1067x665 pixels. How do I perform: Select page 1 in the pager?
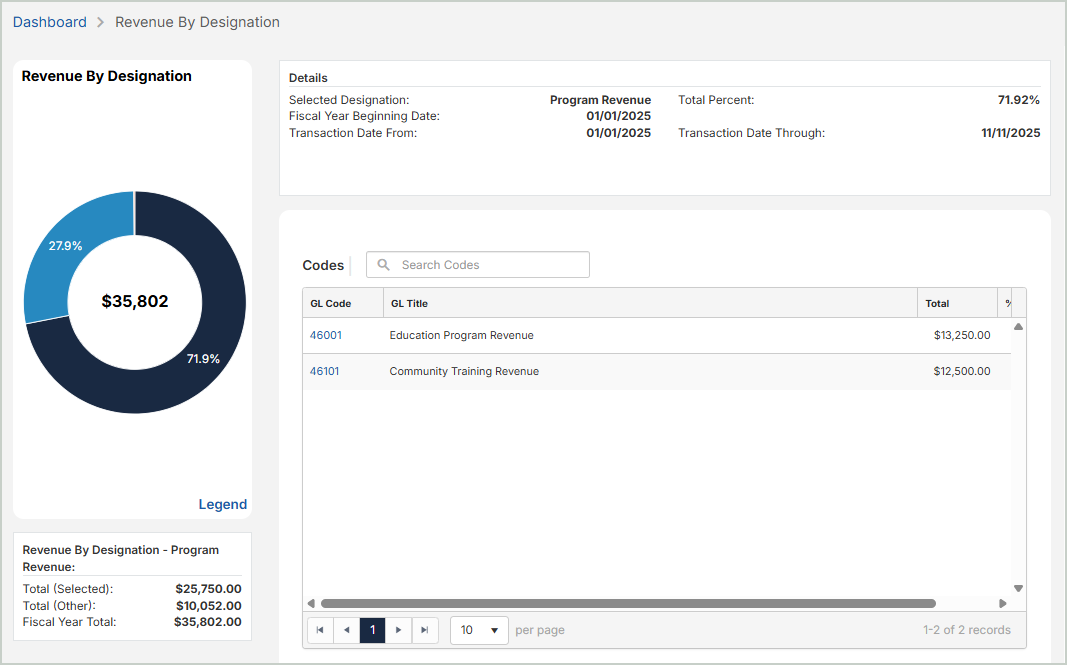point(372,630)
